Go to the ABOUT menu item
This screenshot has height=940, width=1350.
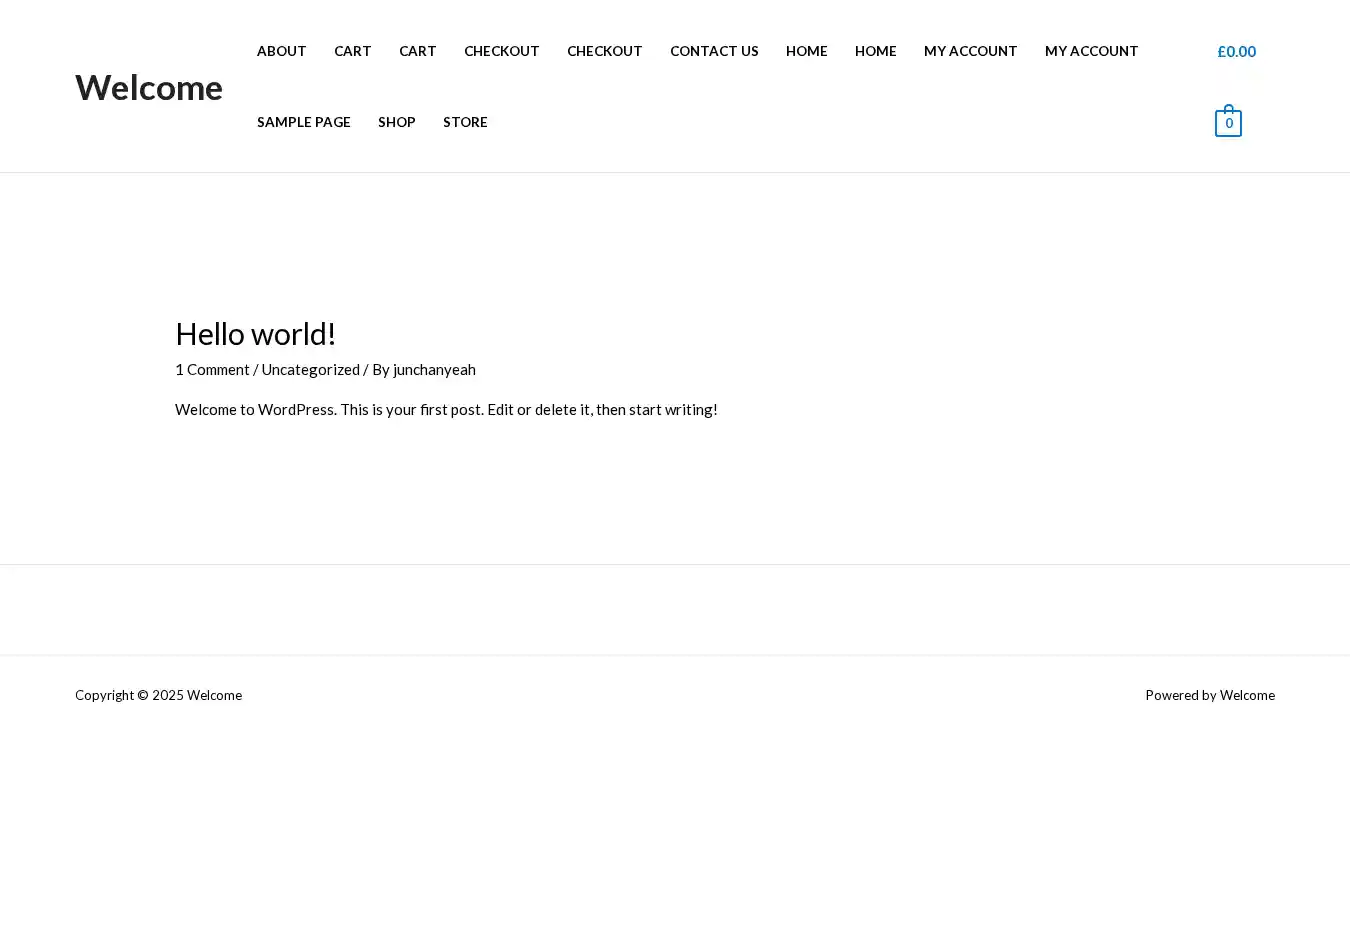[281, 51]
